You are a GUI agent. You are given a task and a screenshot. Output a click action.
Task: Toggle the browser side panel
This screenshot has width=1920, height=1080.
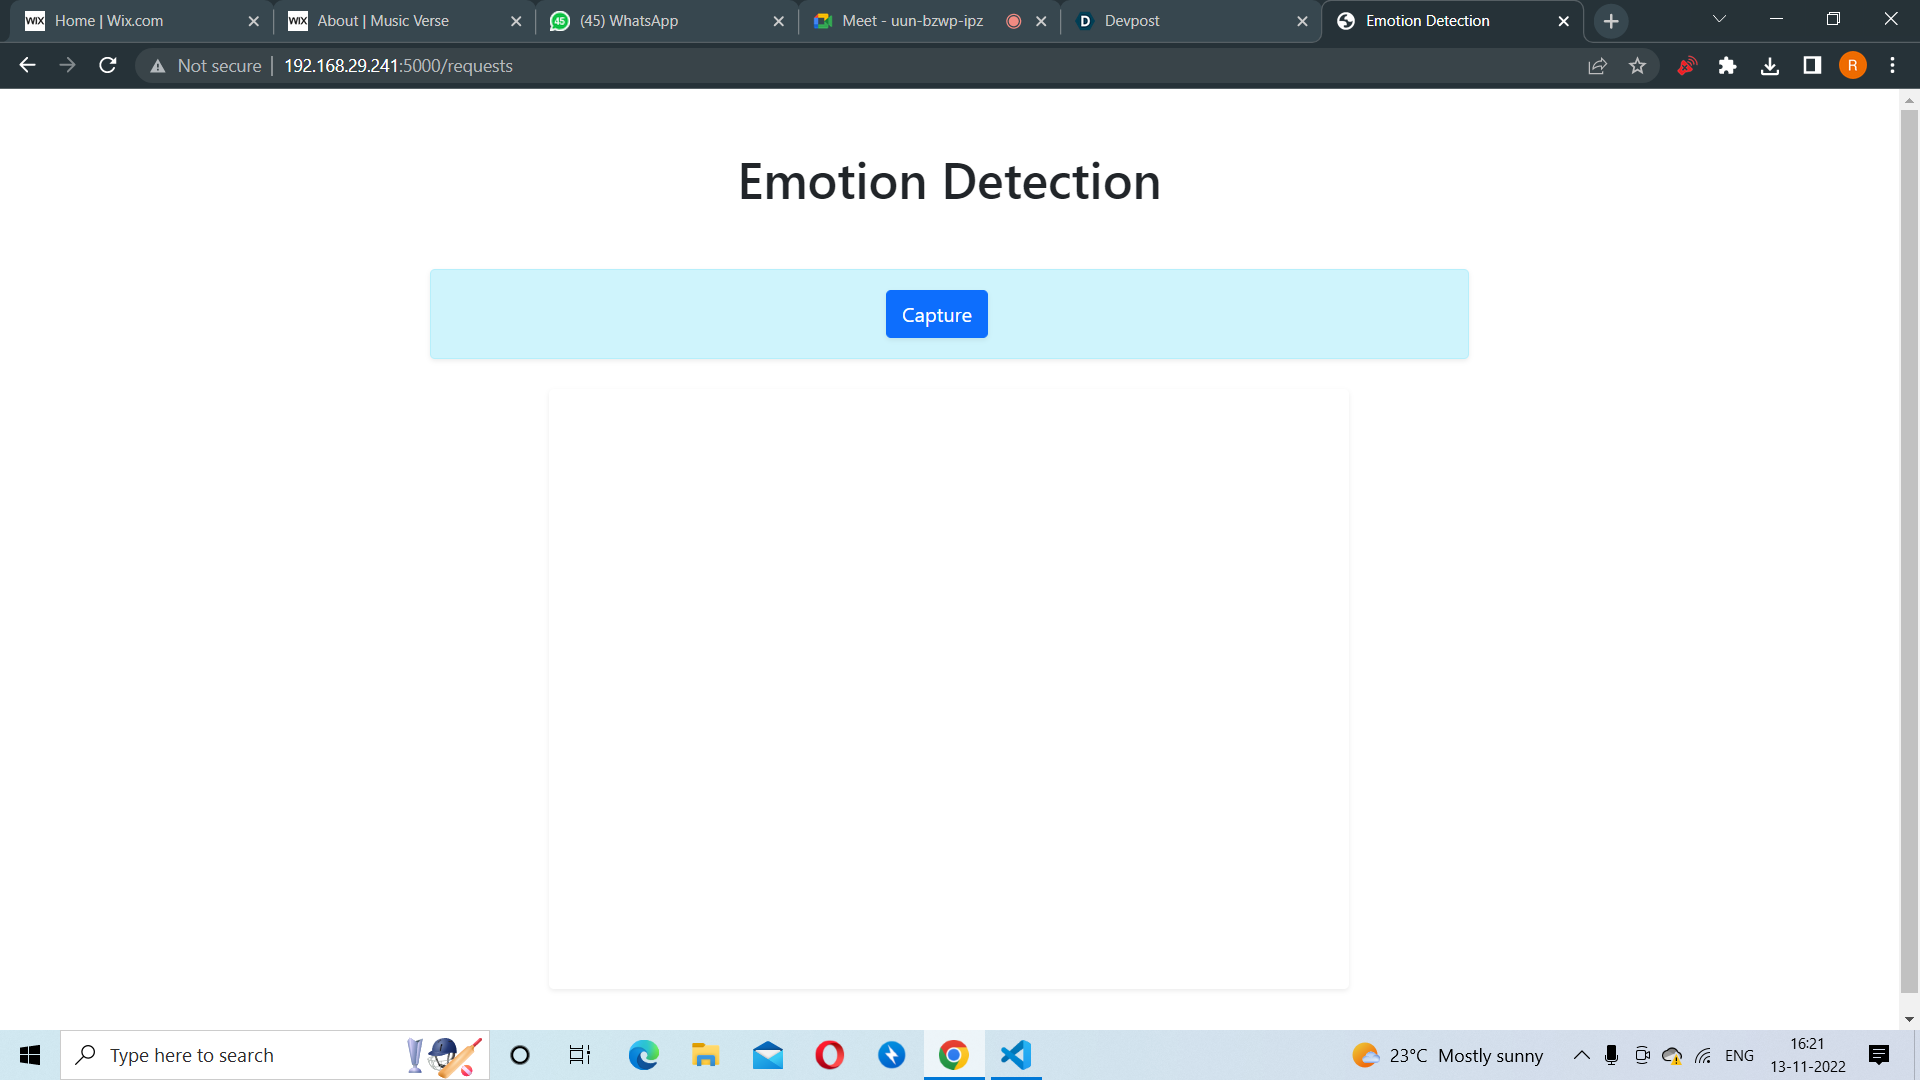click(x=1811, y=66)
